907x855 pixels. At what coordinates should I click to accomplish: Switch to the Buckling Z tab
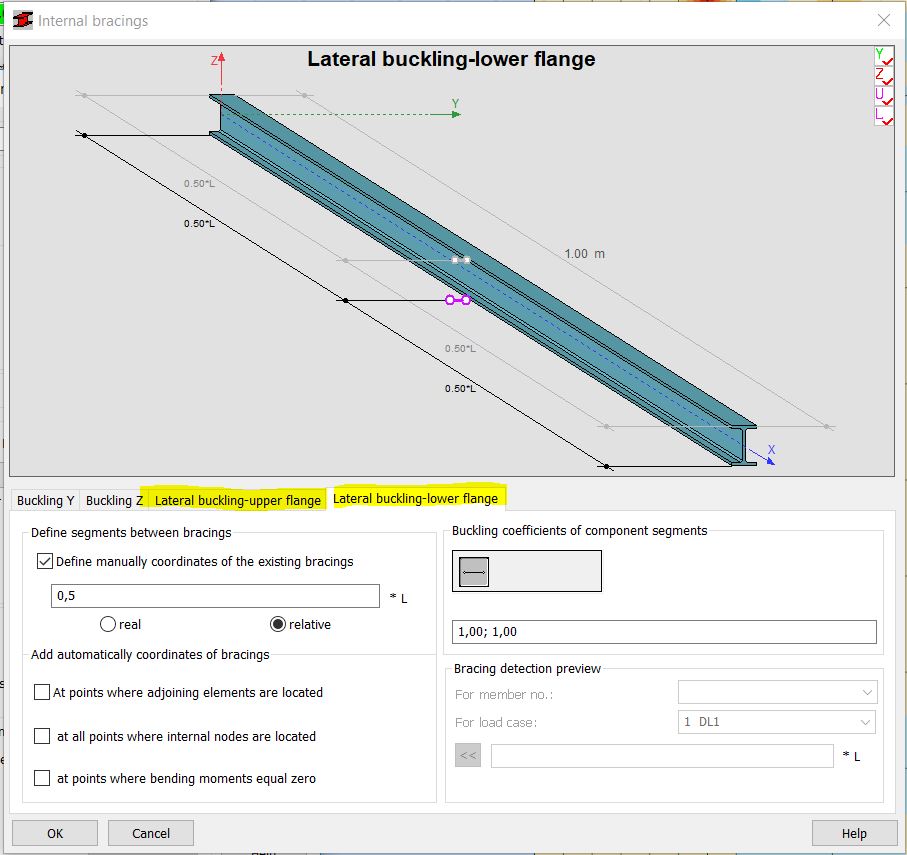(112, 500)
